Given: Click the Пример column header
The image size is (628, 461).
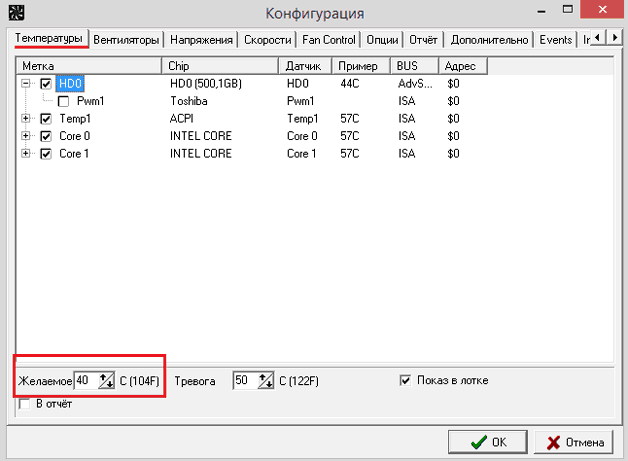Looking at the screenshot, I should tap(361, 66).
